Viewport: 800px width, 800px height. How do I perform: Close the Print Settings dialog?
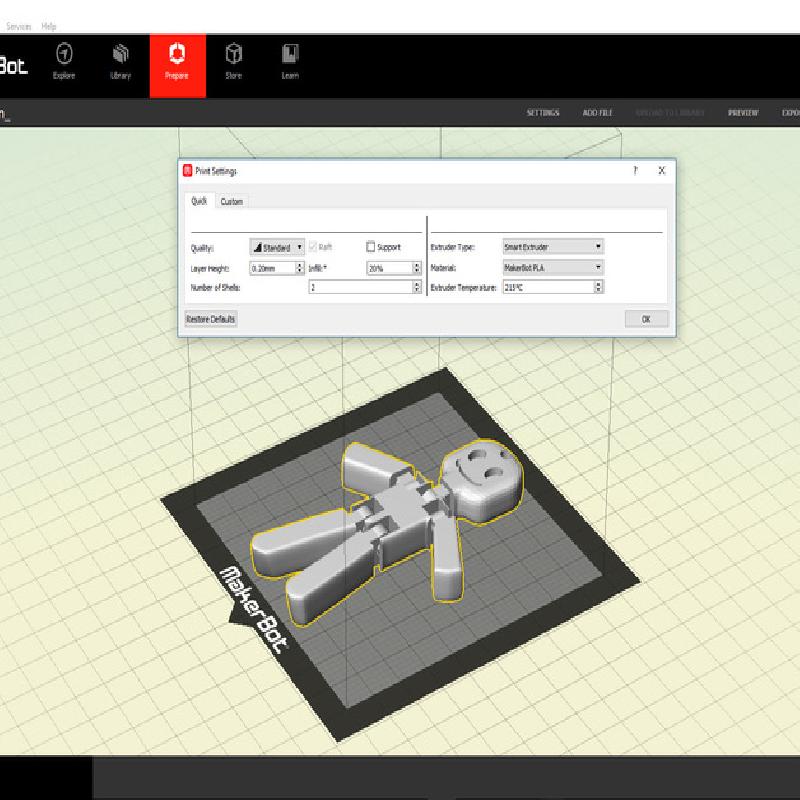point(662,170)
